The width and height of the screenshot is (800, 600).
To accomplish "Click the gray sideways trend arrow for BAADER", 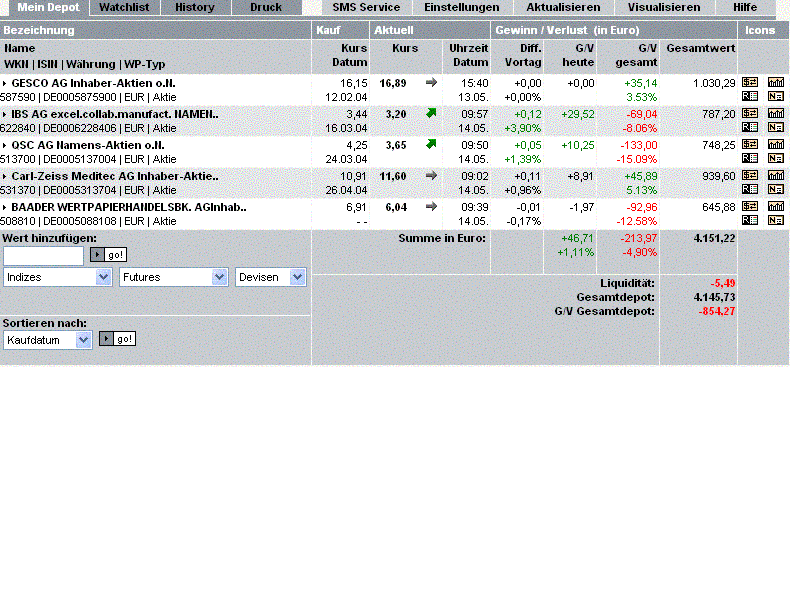I will point(431,207).
